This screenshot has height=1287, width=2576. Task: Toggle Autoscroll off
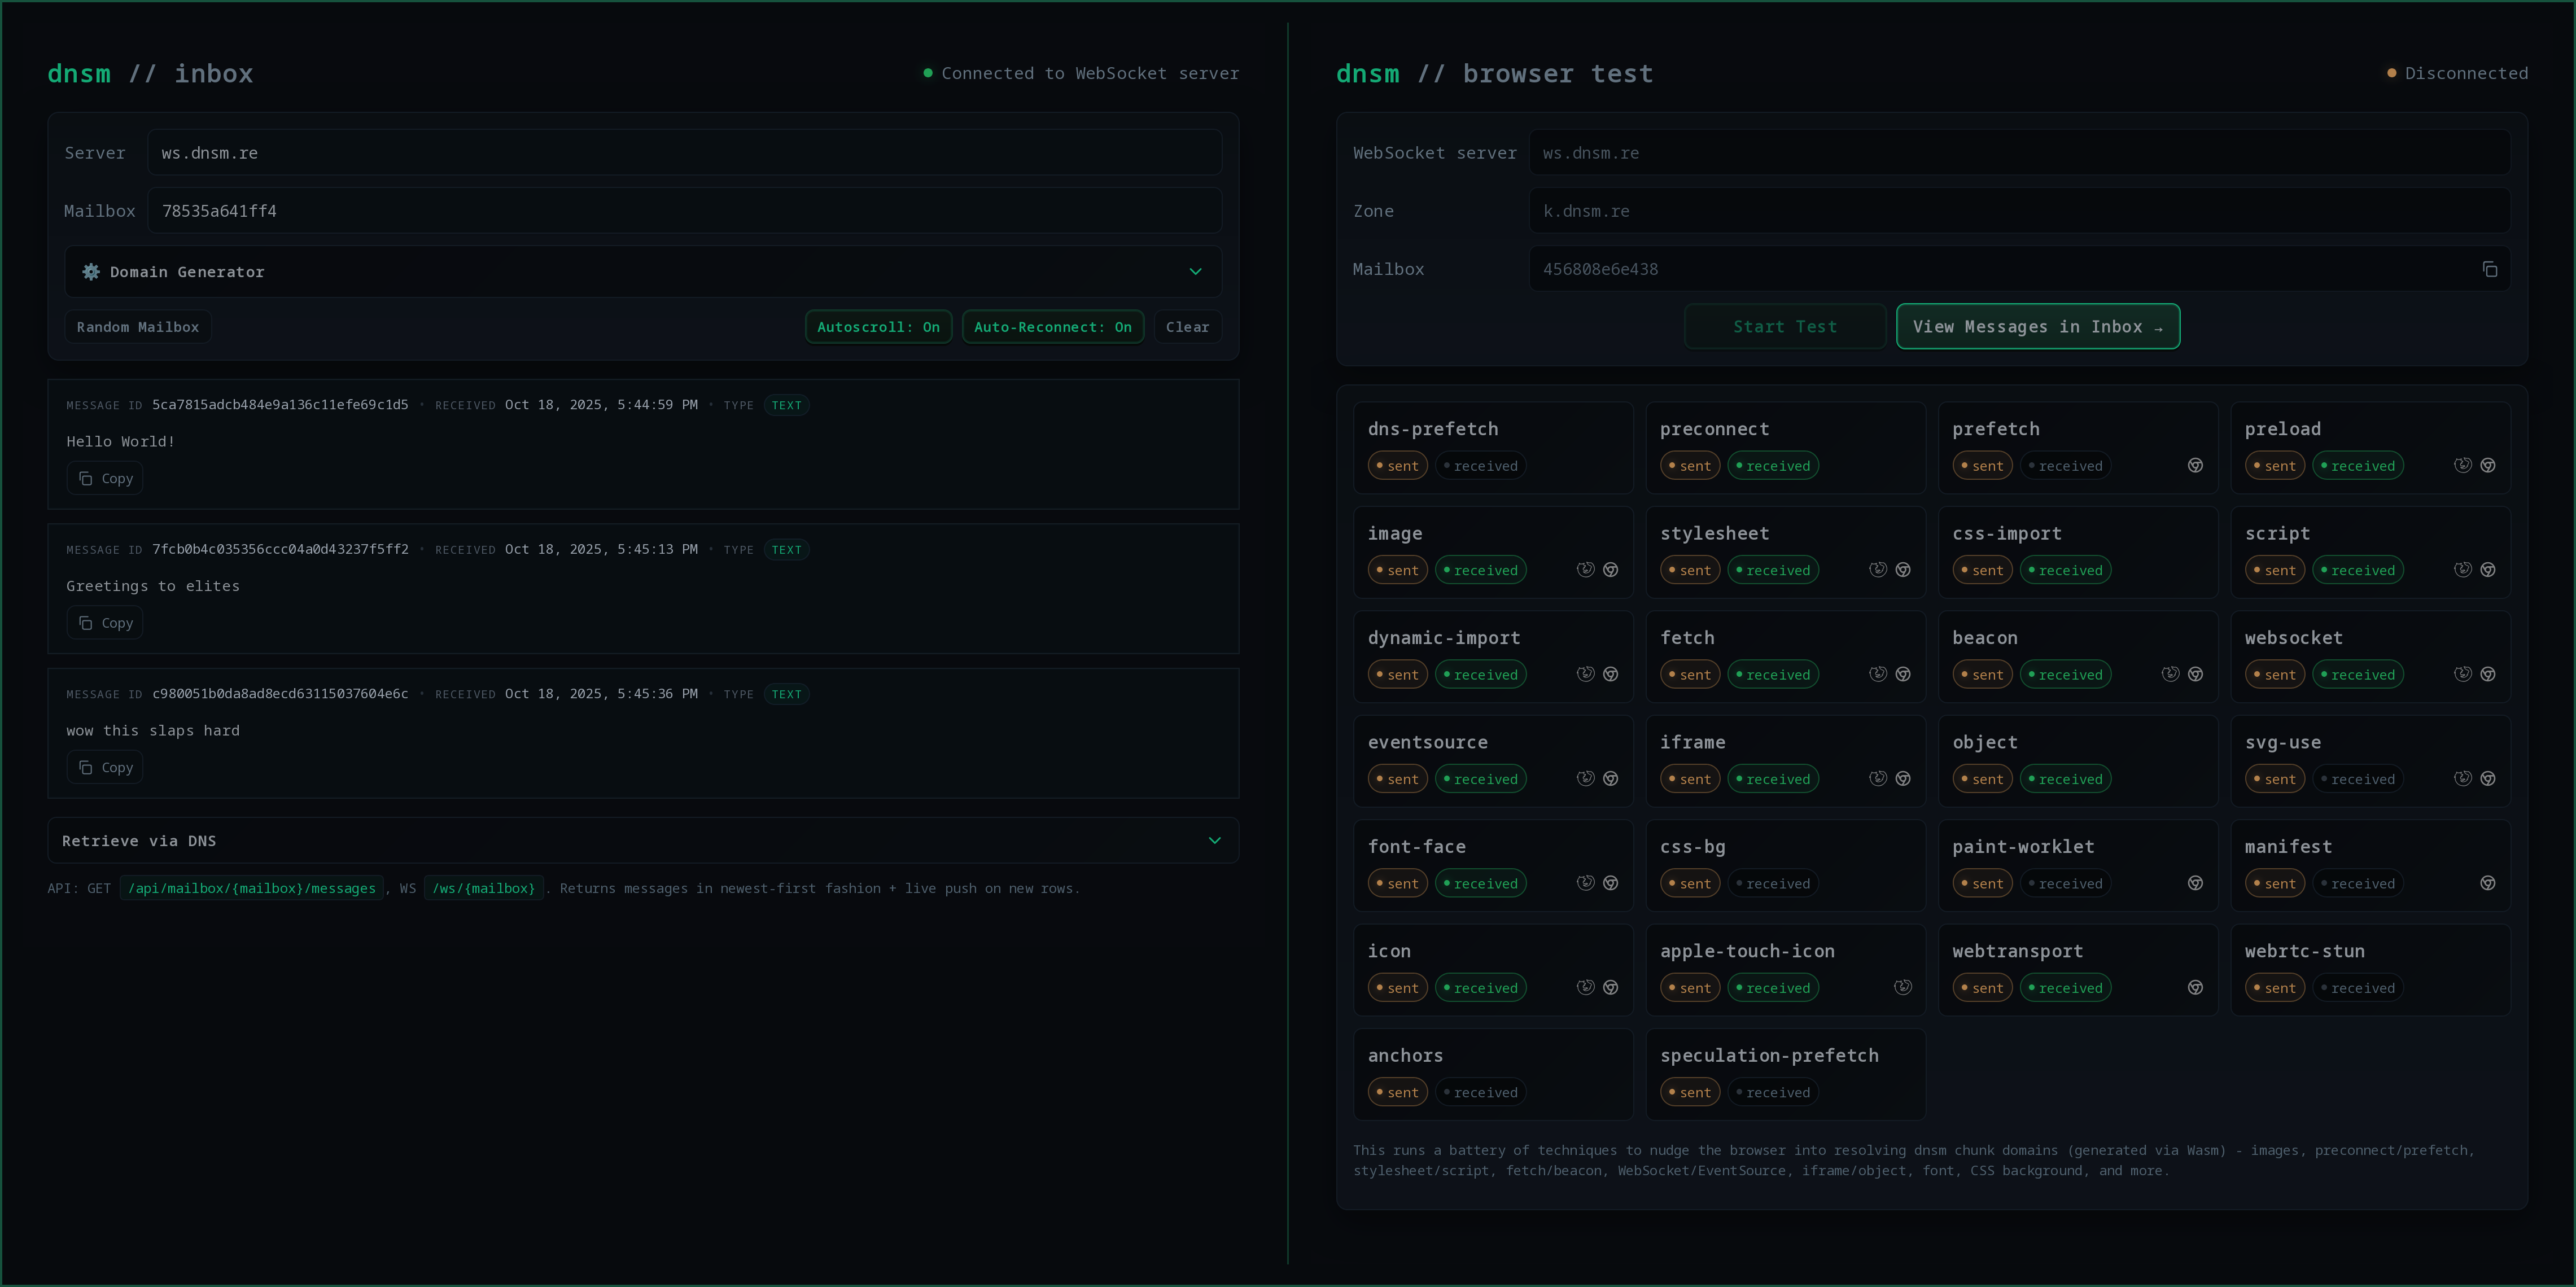pos(878,327)
